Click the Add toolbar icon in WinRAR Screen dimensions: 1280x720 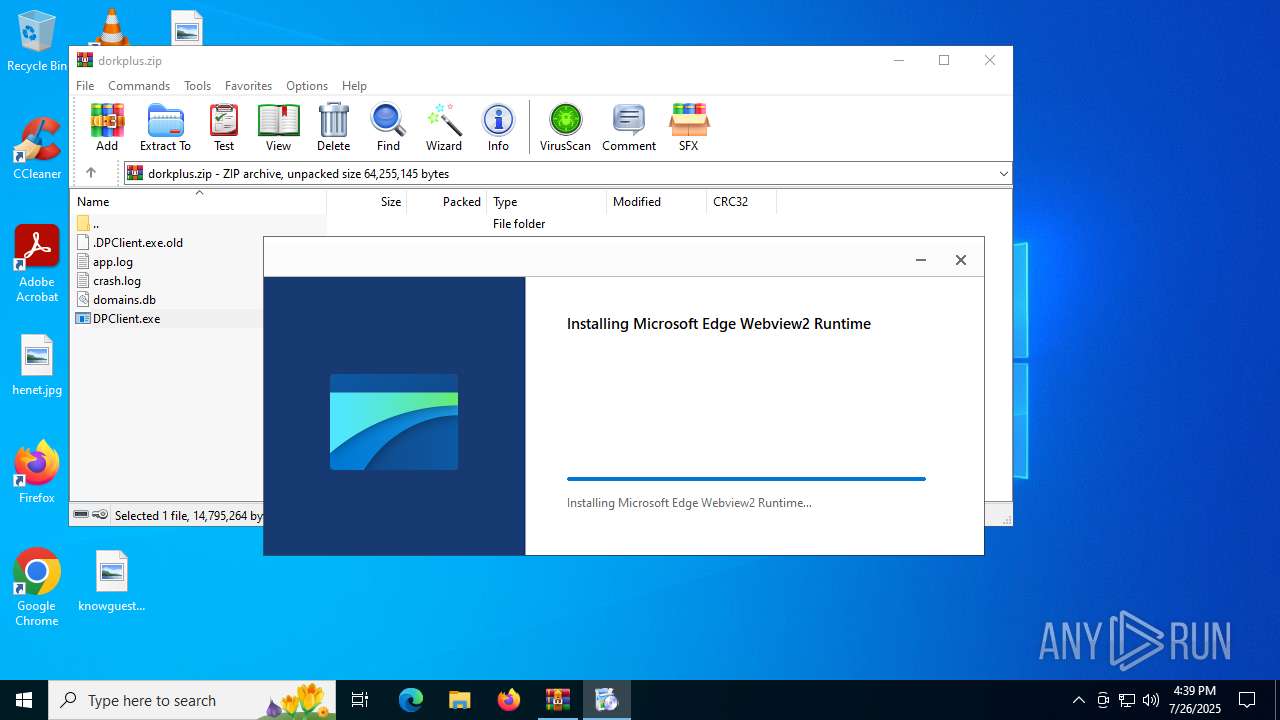pos(107,127)
